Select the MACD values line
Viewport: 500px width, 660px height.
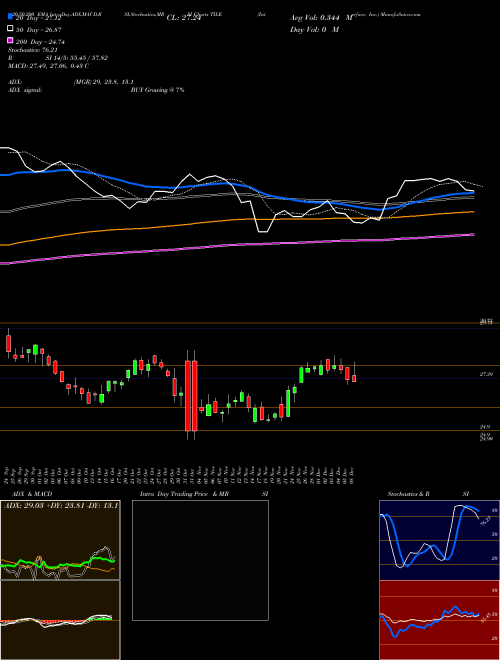click(x=48, y=66)
